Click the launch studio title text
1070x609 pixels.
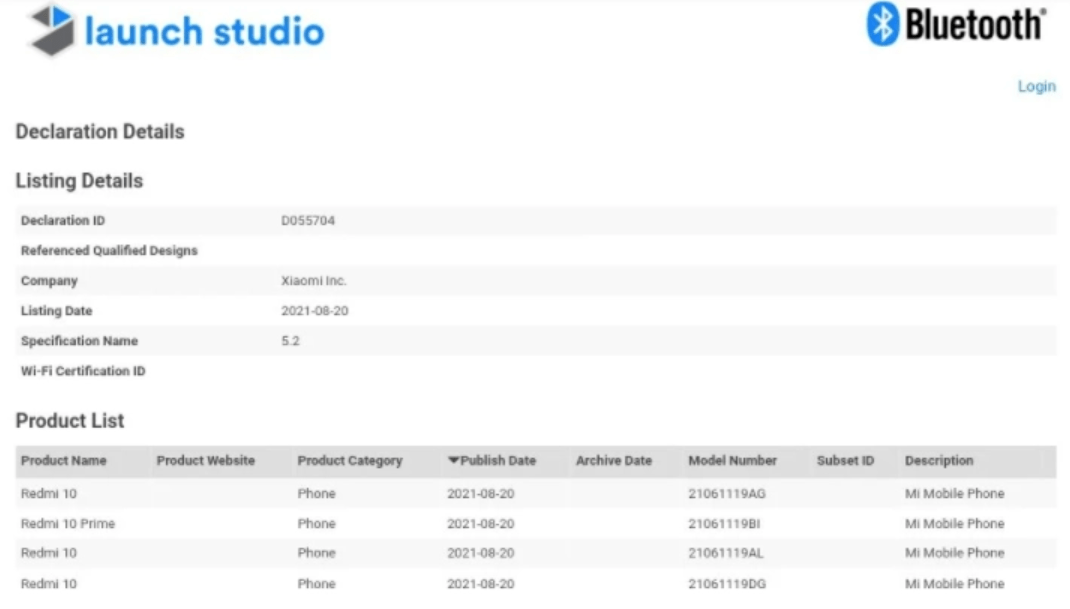[x=204, y=32]
